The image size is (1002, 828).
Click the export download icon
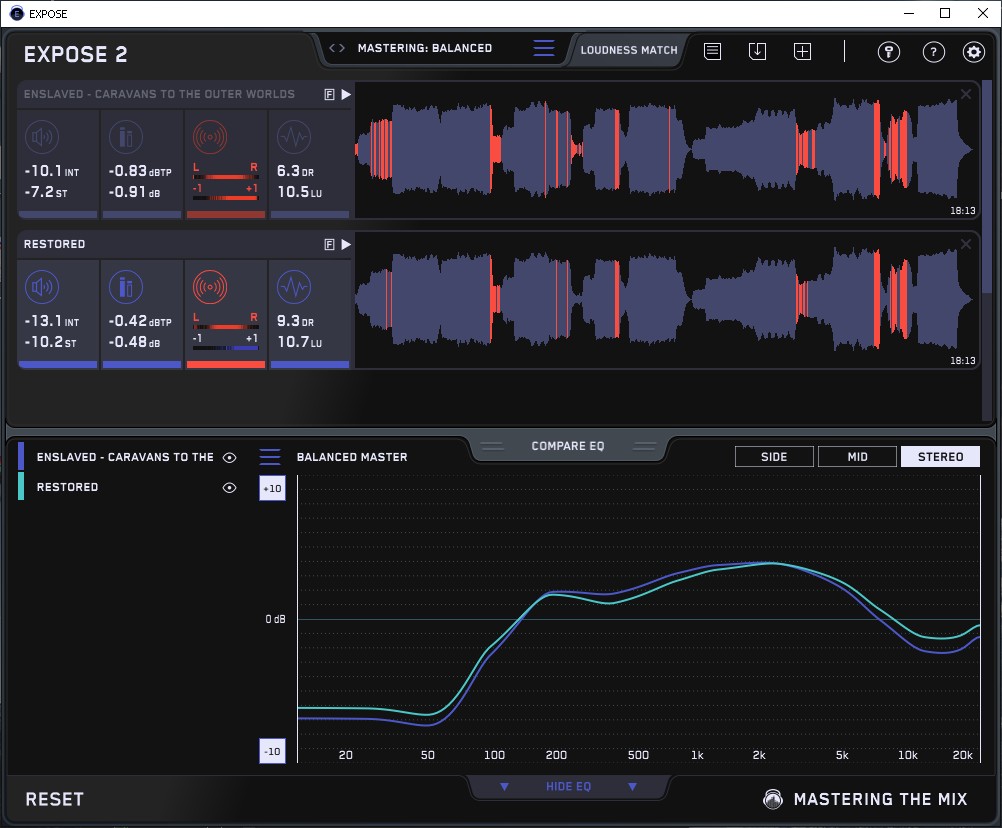tap(757, 51)
